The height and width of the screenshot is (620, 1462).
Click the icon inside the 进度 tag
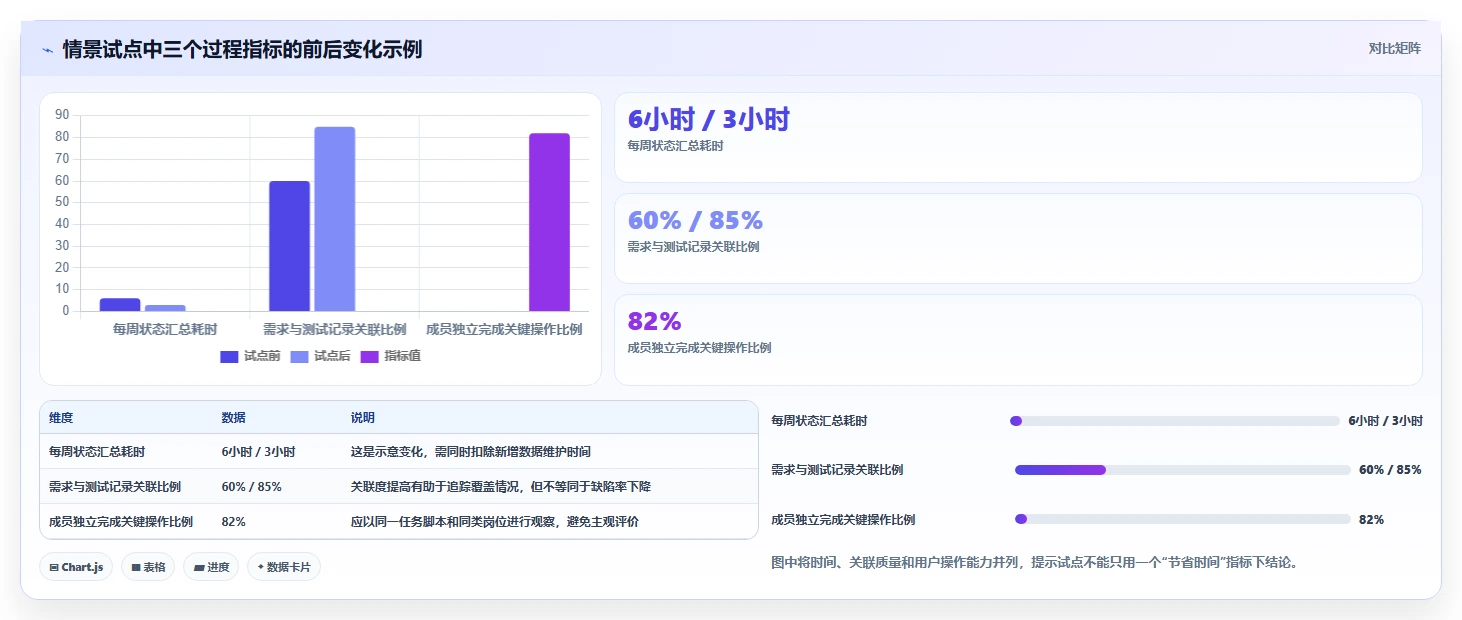[199, 567]
